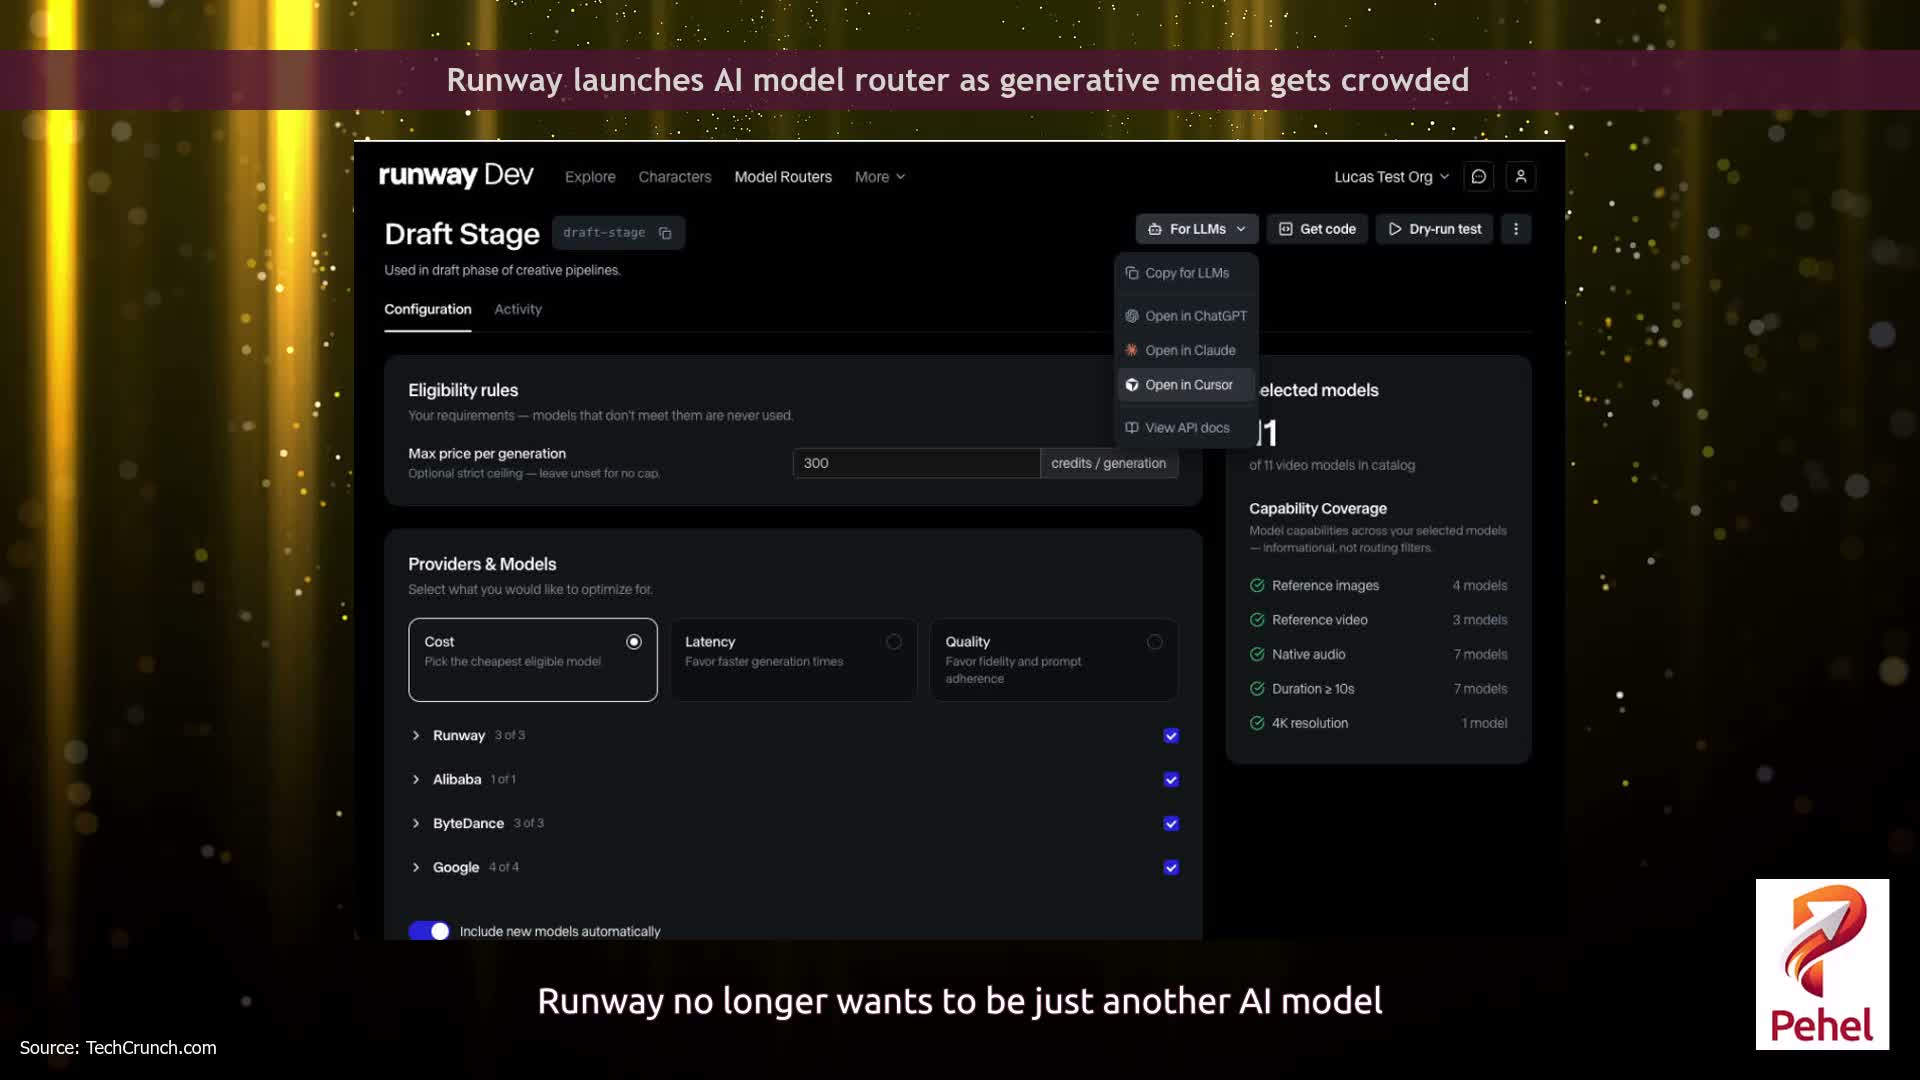
Task: Run the Dry-run test
Action: point(1434,229)
